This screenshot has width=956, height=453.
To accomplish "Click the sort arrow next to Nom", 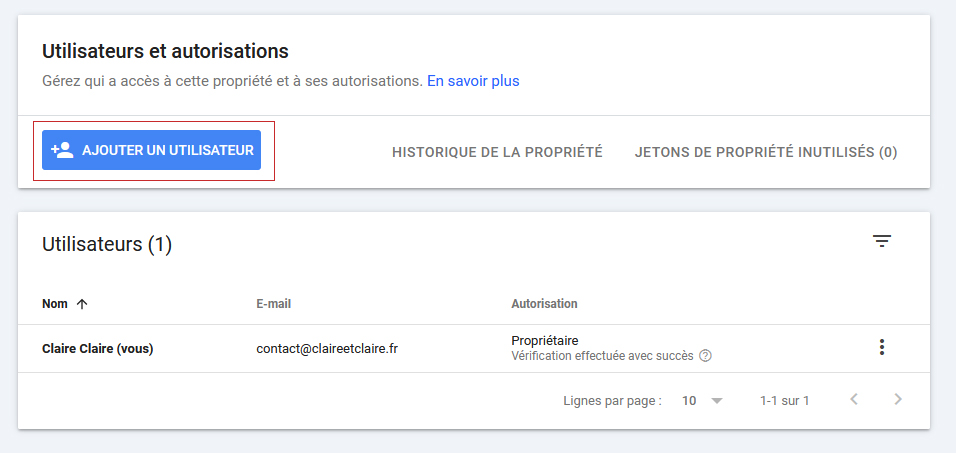I will tap(82, 304).
